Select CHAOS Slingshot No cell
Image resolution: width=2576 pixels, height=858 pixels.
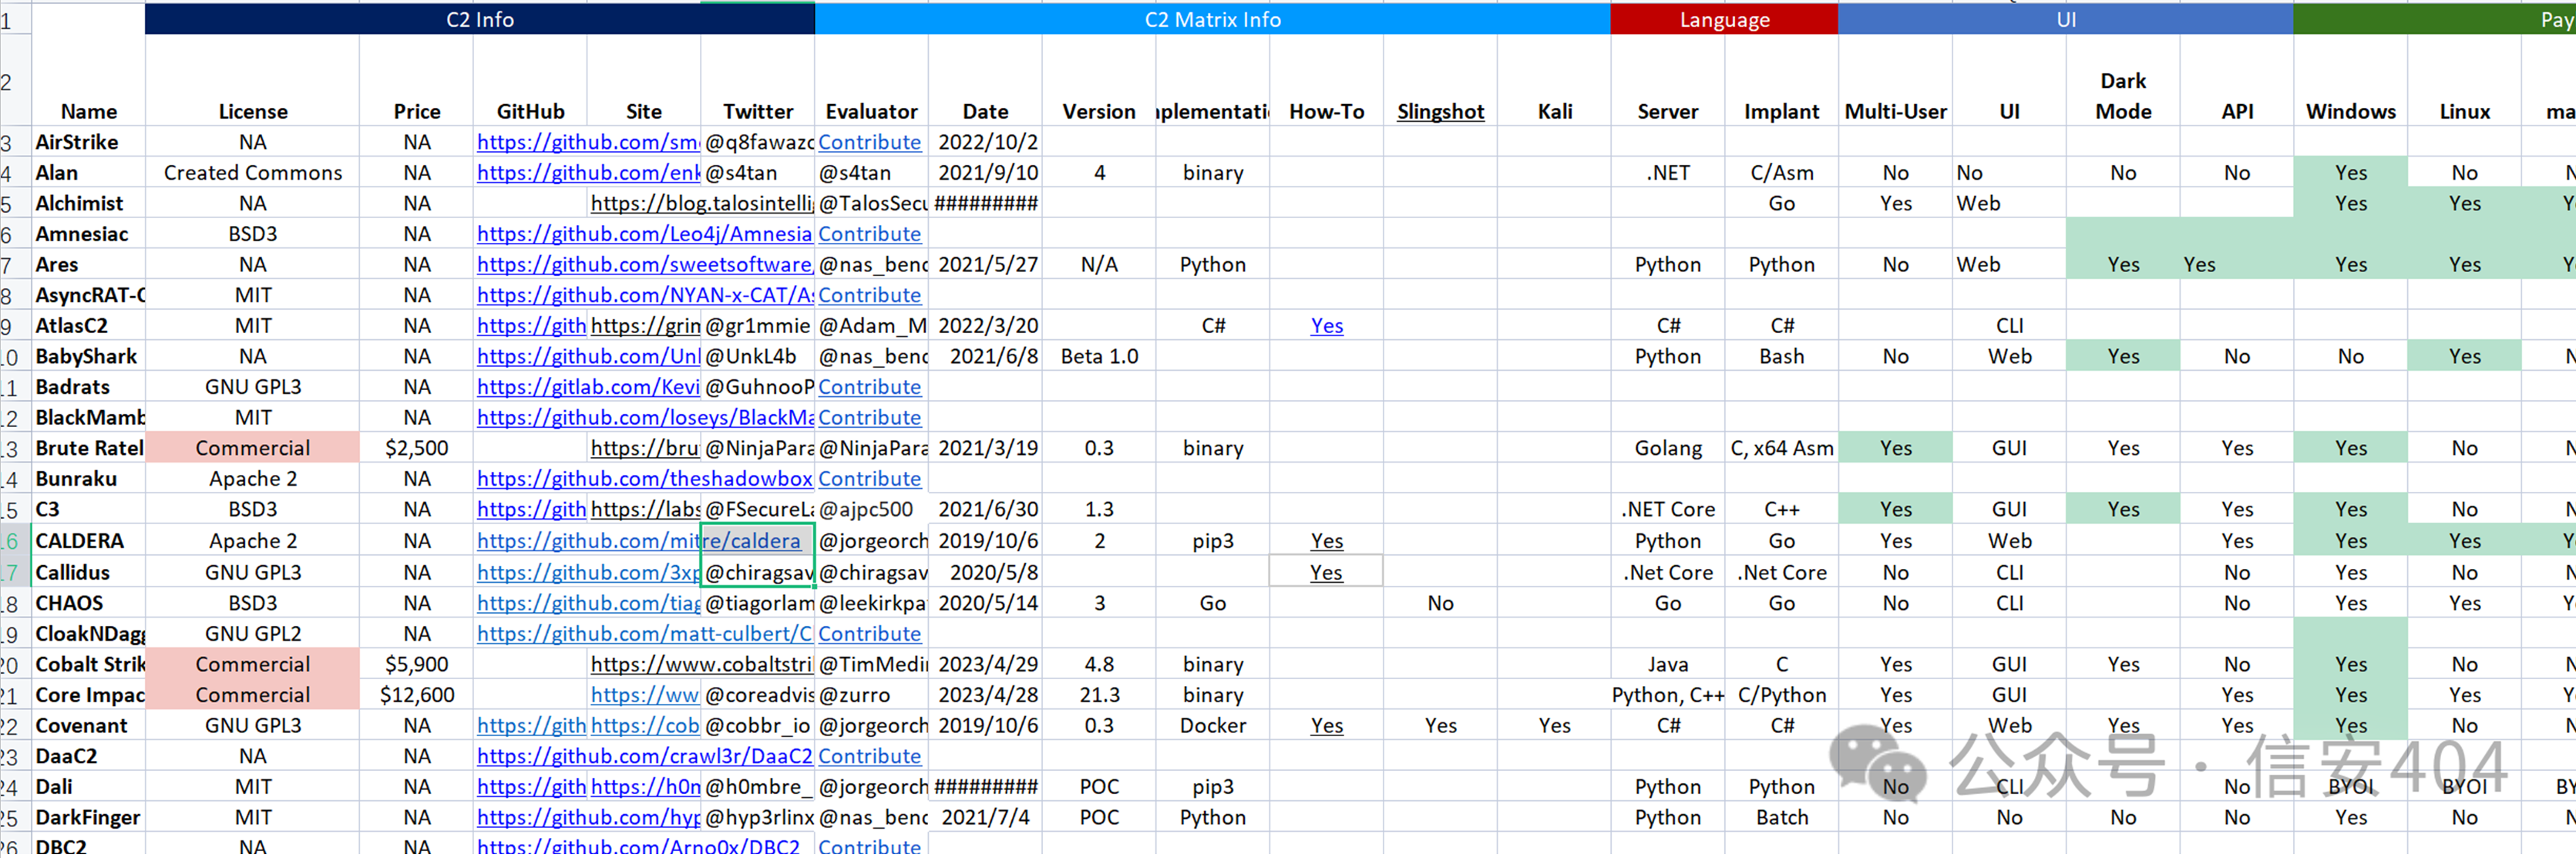click(x=1440, y=604)
